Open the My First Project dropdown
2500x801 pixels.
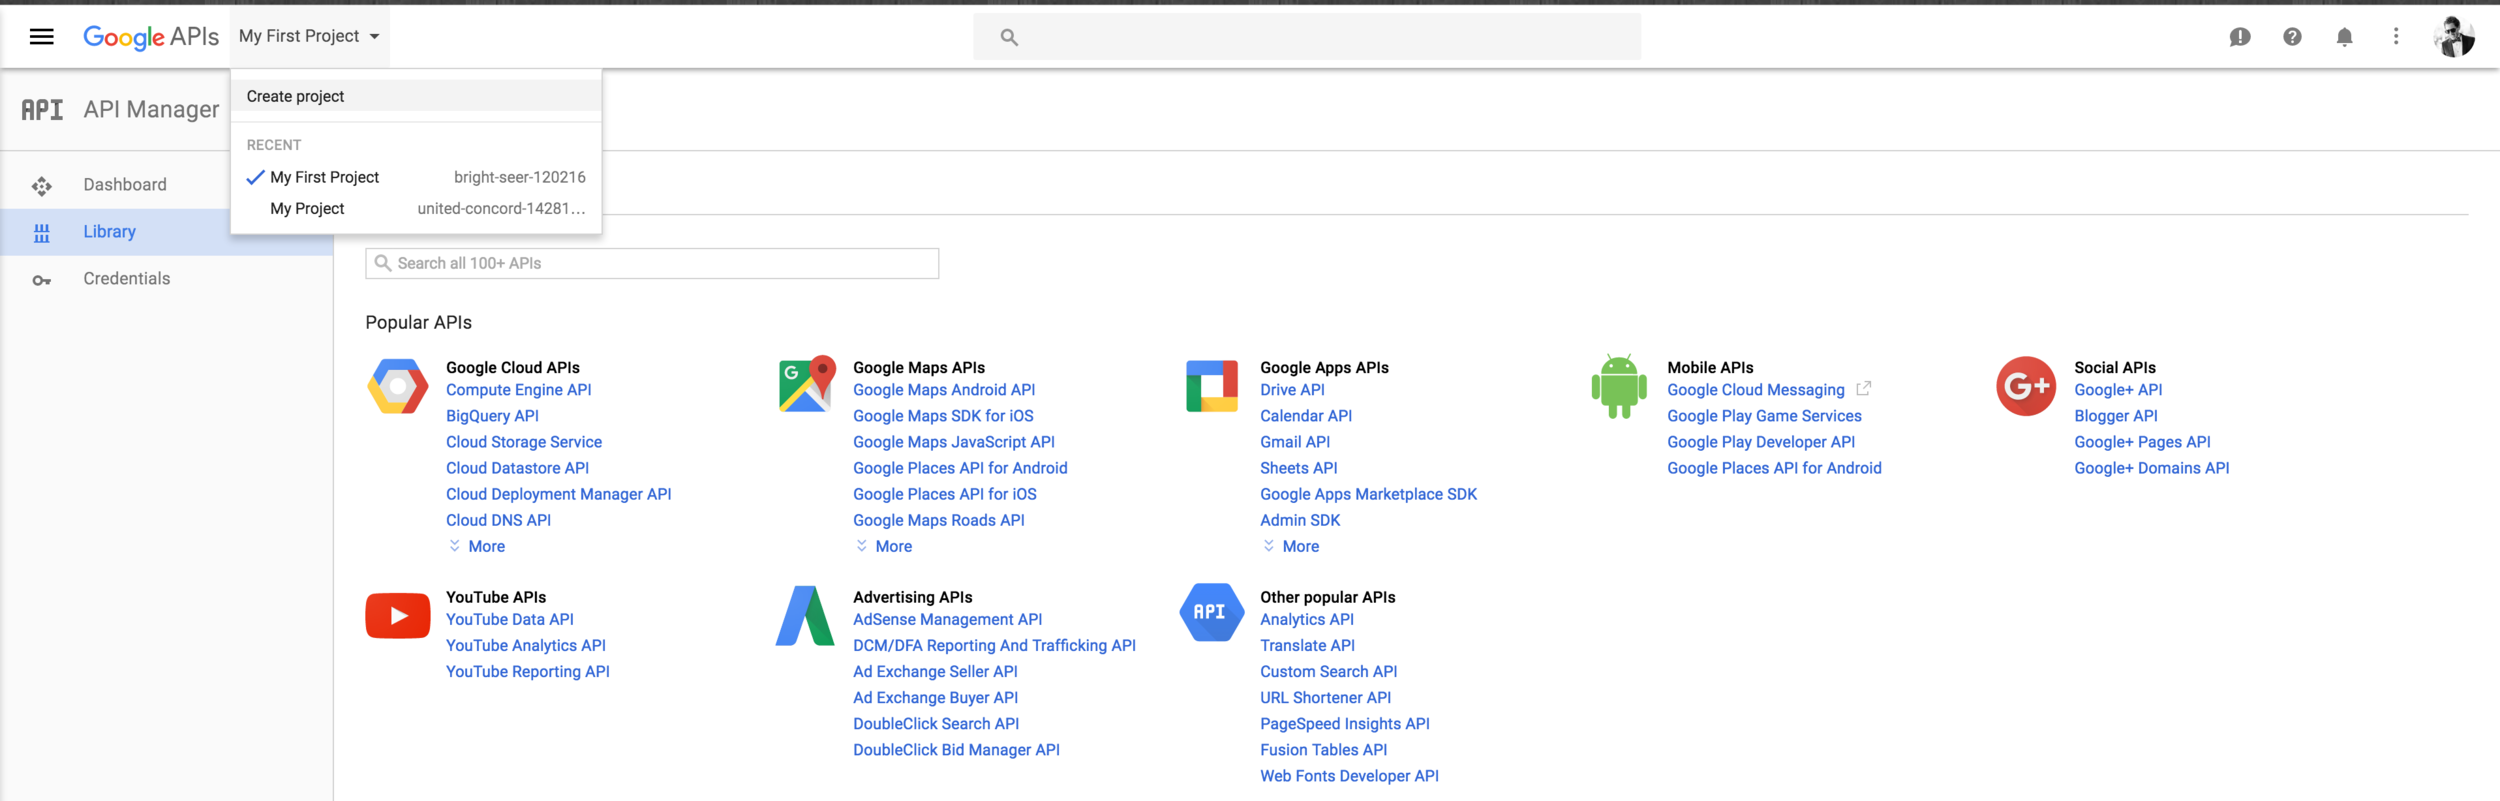point(310,36)
